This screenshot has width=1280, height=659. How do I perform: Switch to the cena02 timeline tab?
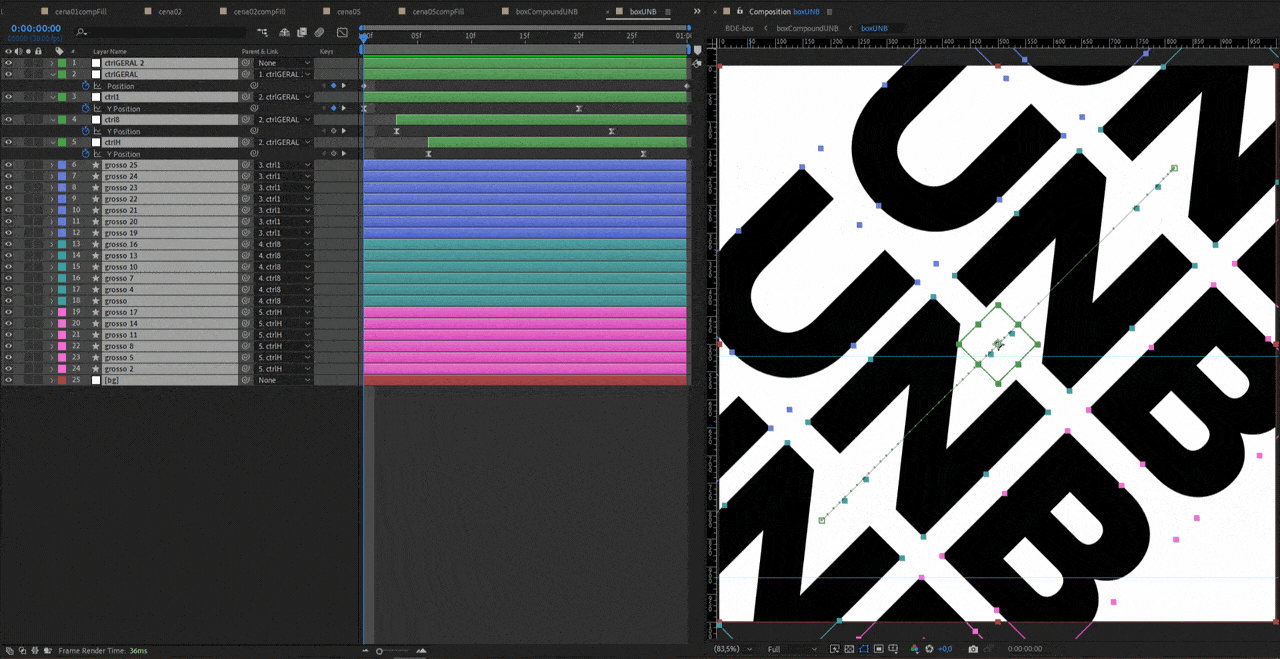click(169, 11)
